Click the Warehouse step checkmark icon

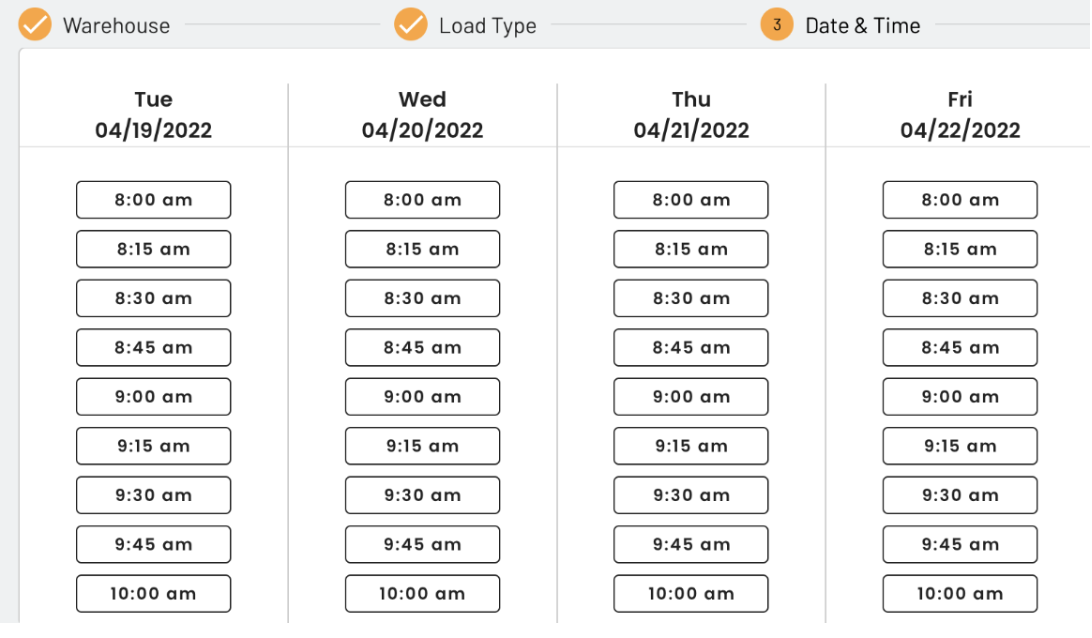[x=35, y=24]
